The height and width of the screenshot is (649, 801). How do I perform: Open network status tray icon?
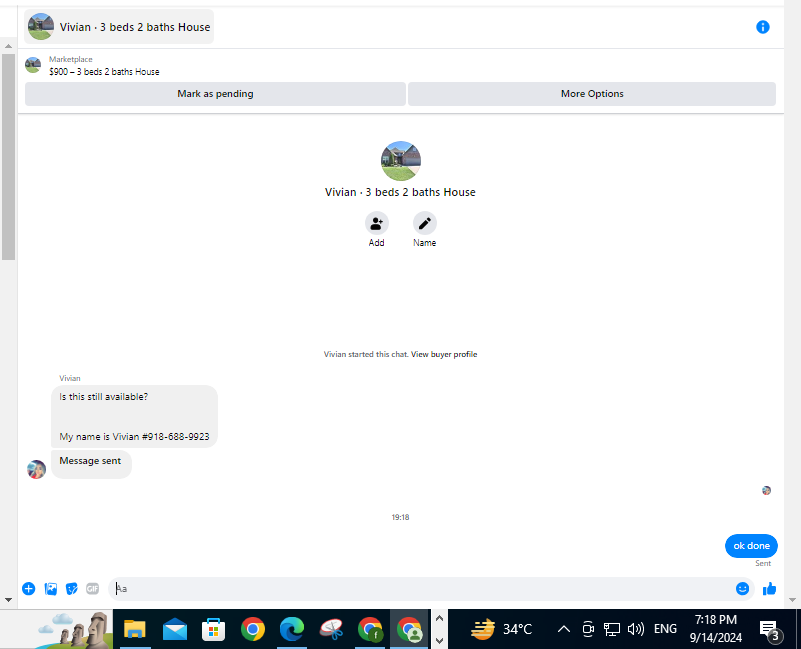[x=611, y=629]
